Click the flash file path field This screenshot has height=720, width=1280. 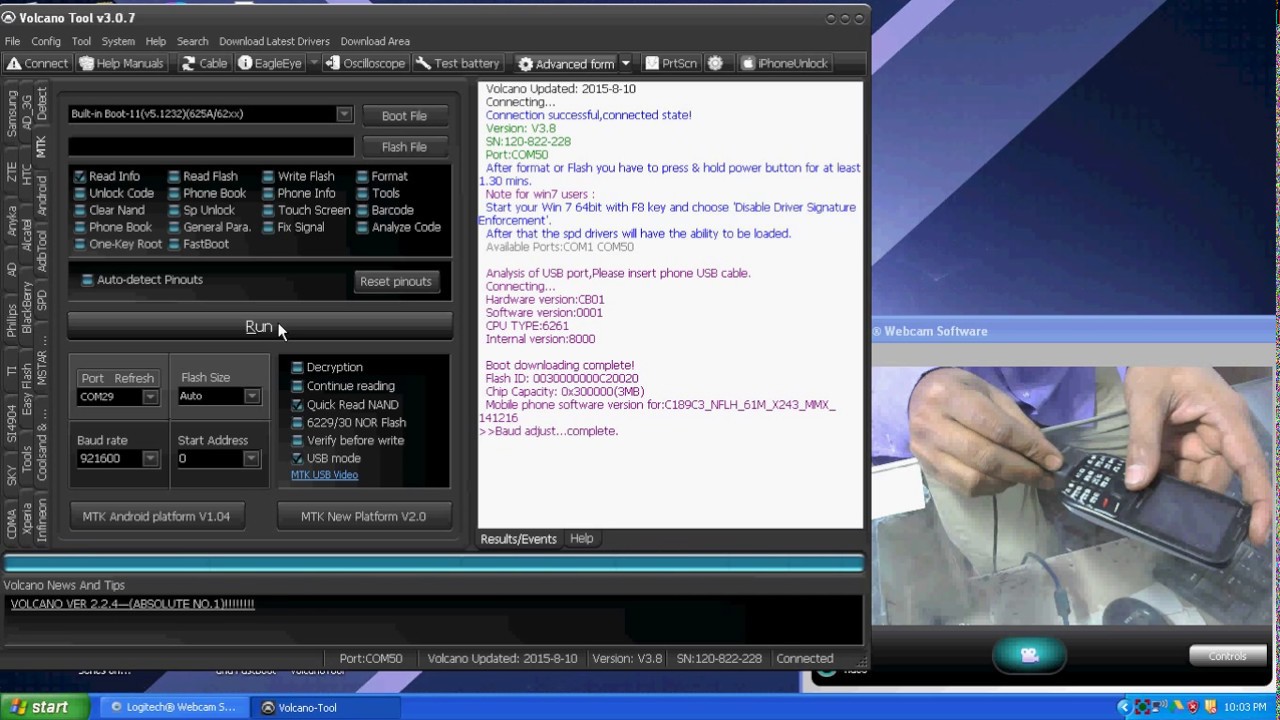211,147
